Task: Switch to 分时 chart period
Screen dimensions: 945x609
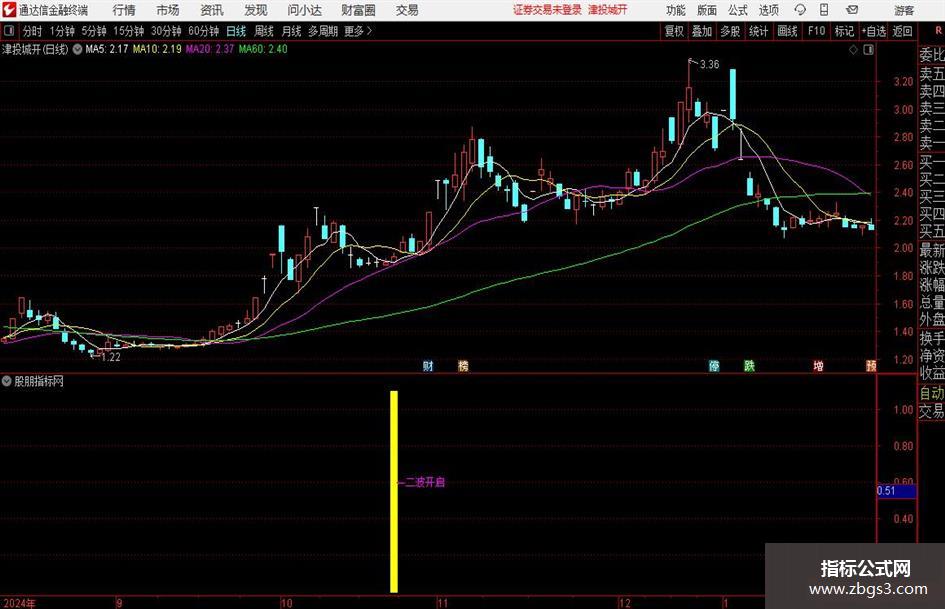Action: (x=33, y=31)
